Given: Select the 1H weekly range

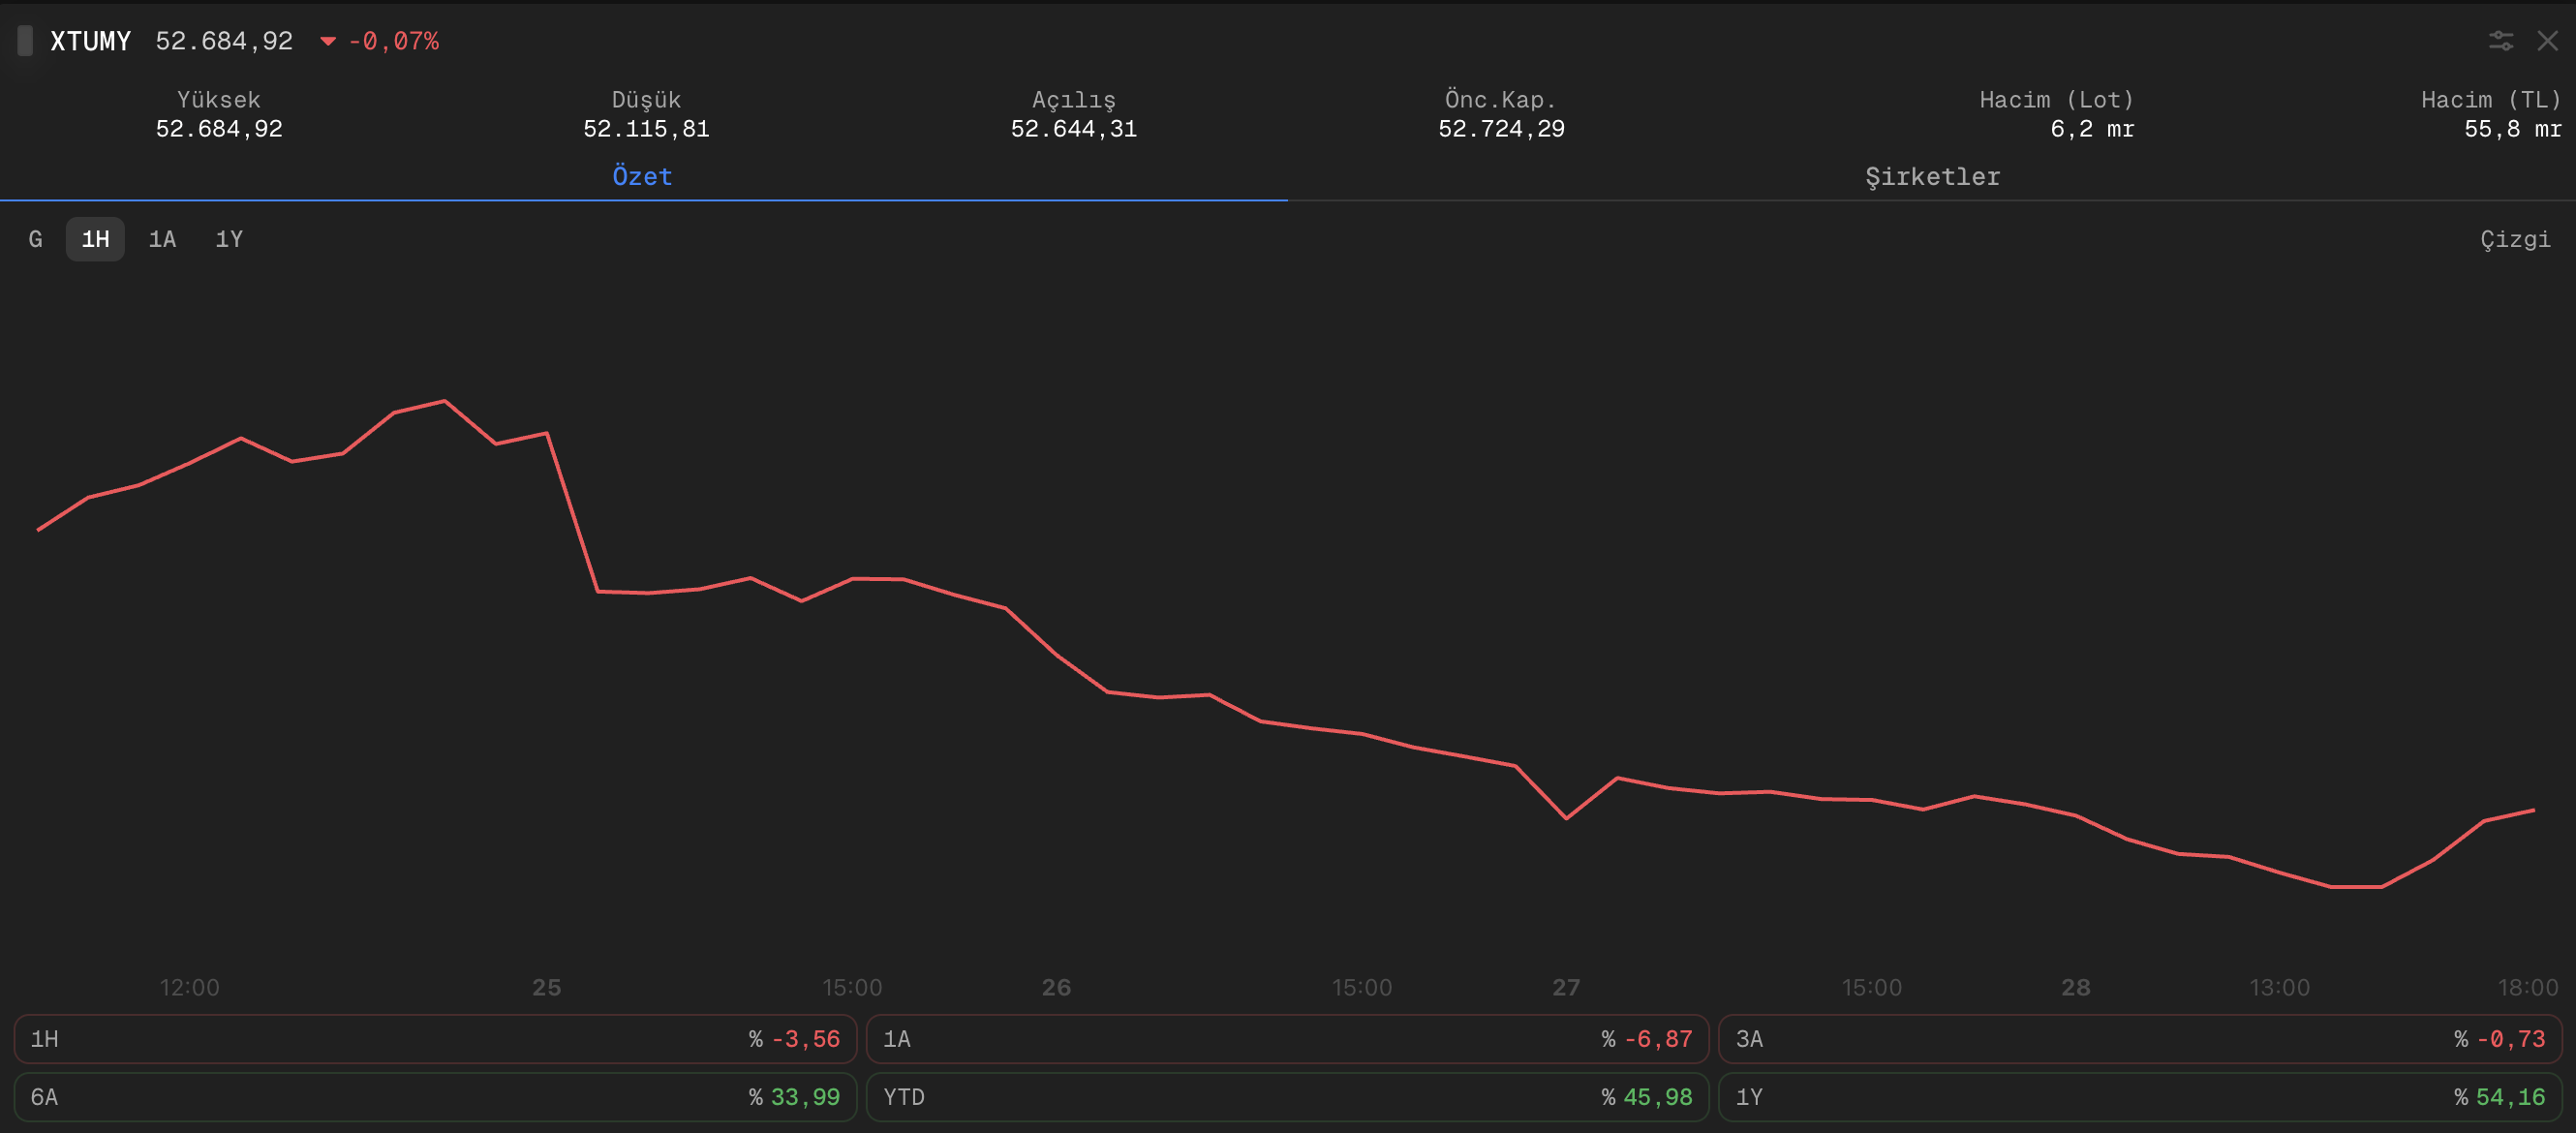Looking at the screenshot, I should pos(95,239).
